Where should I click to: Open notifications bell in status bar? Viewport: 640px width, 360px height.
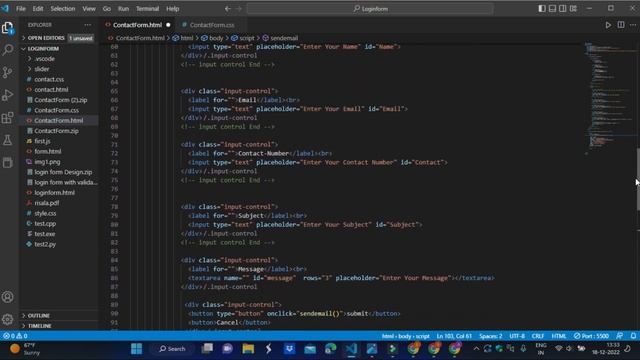[633, 336]
